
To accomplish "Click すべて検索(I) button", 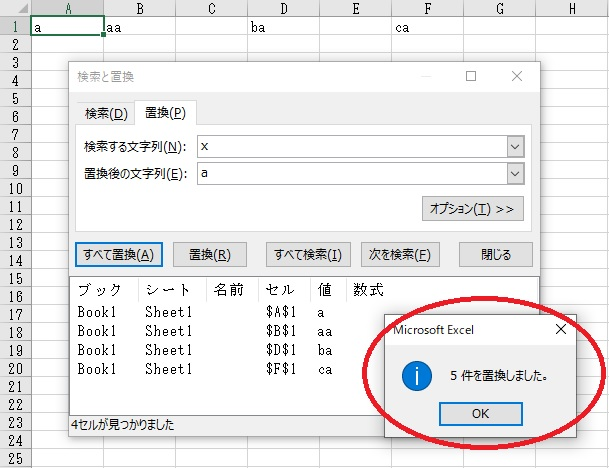I will (308, 255).
